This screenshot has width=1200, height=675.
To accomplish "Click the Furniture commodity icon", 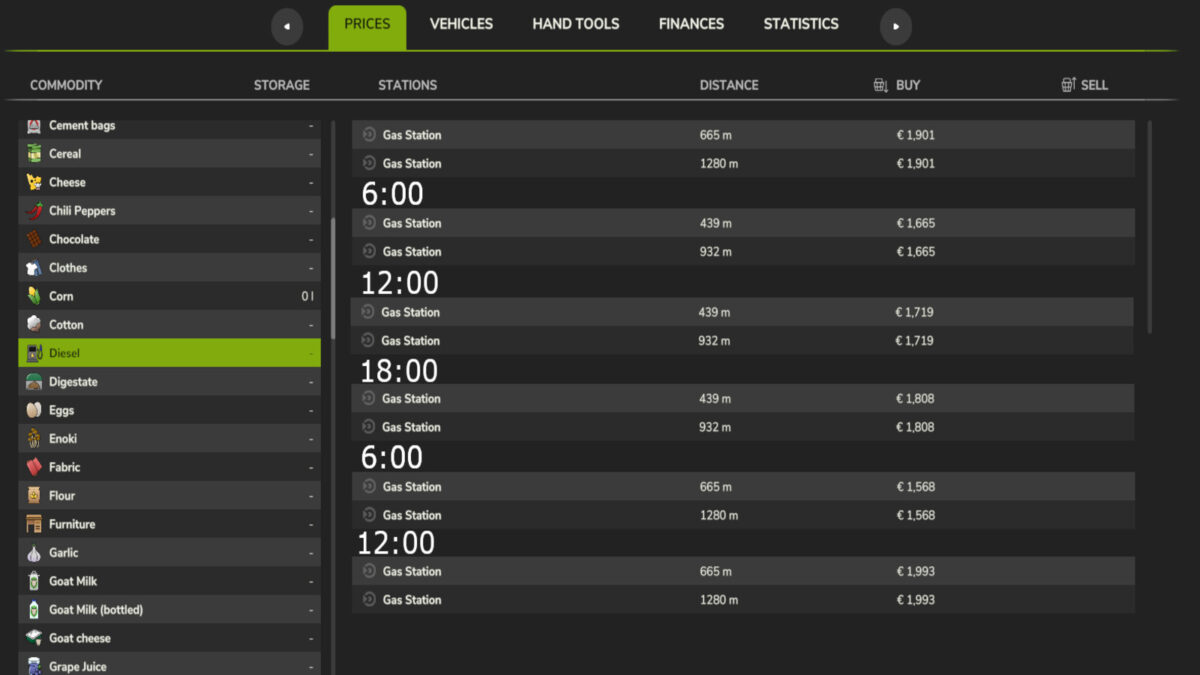I will 33,524.
